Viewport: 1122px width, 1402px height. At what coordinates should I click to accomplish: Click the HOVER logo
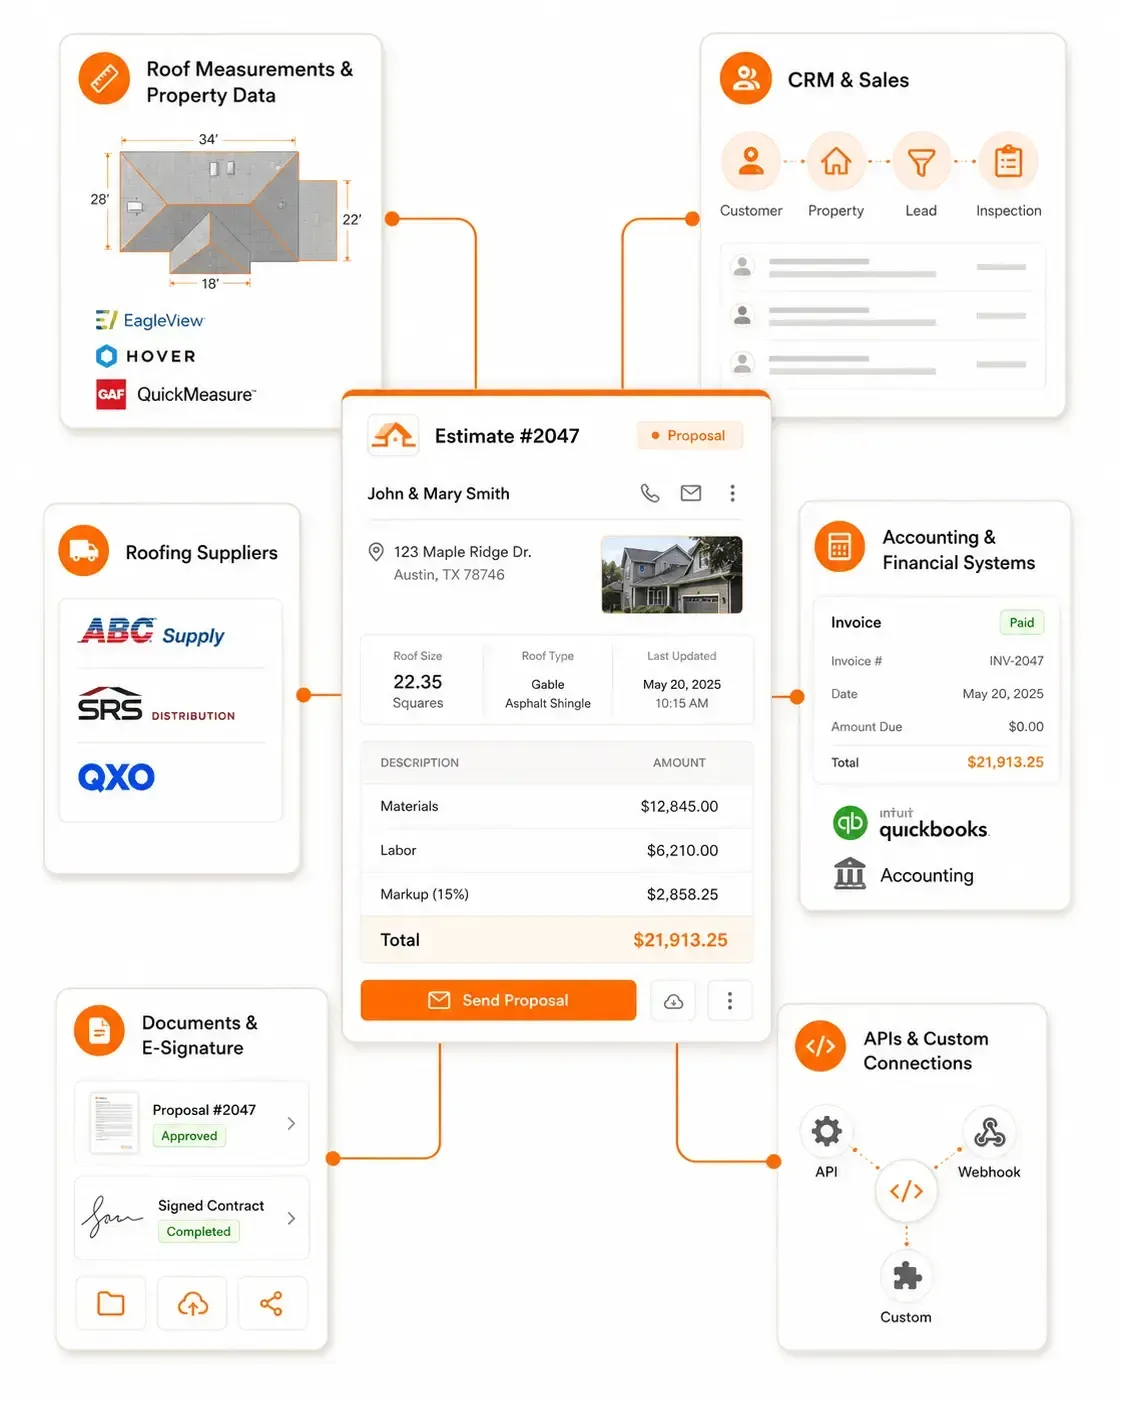coord(146,356)
